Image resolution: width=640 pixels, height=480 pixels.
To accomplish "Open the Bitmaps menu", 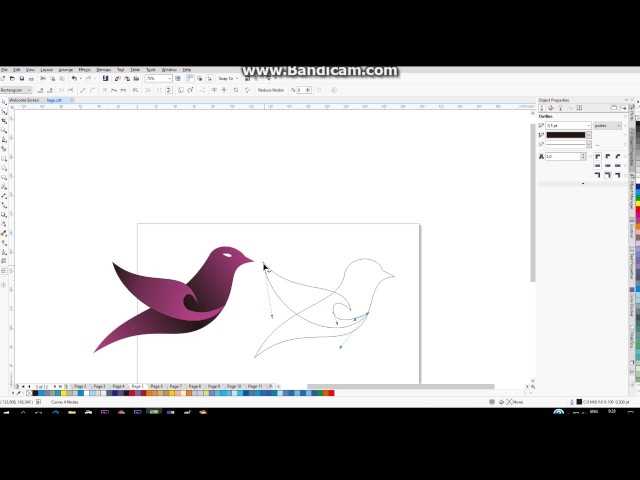I will coord(103,70).
